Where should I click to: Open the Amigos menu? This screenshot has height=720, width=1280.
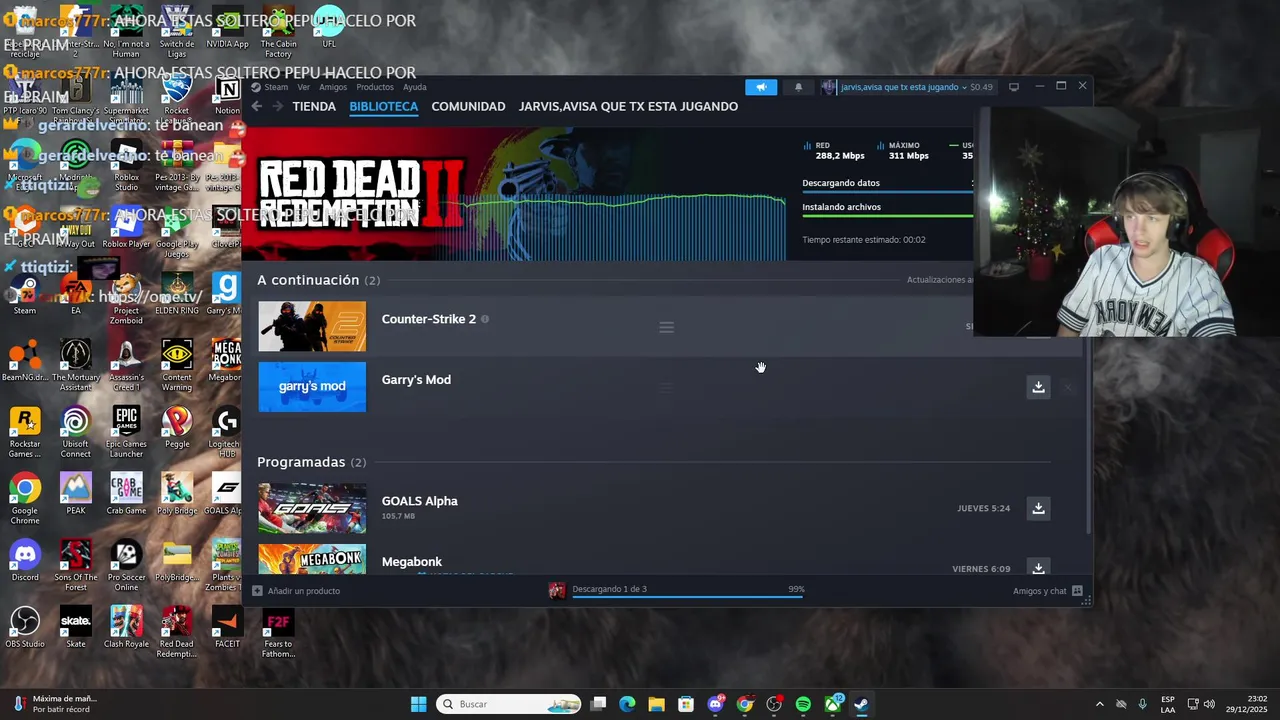coord(333,87)
